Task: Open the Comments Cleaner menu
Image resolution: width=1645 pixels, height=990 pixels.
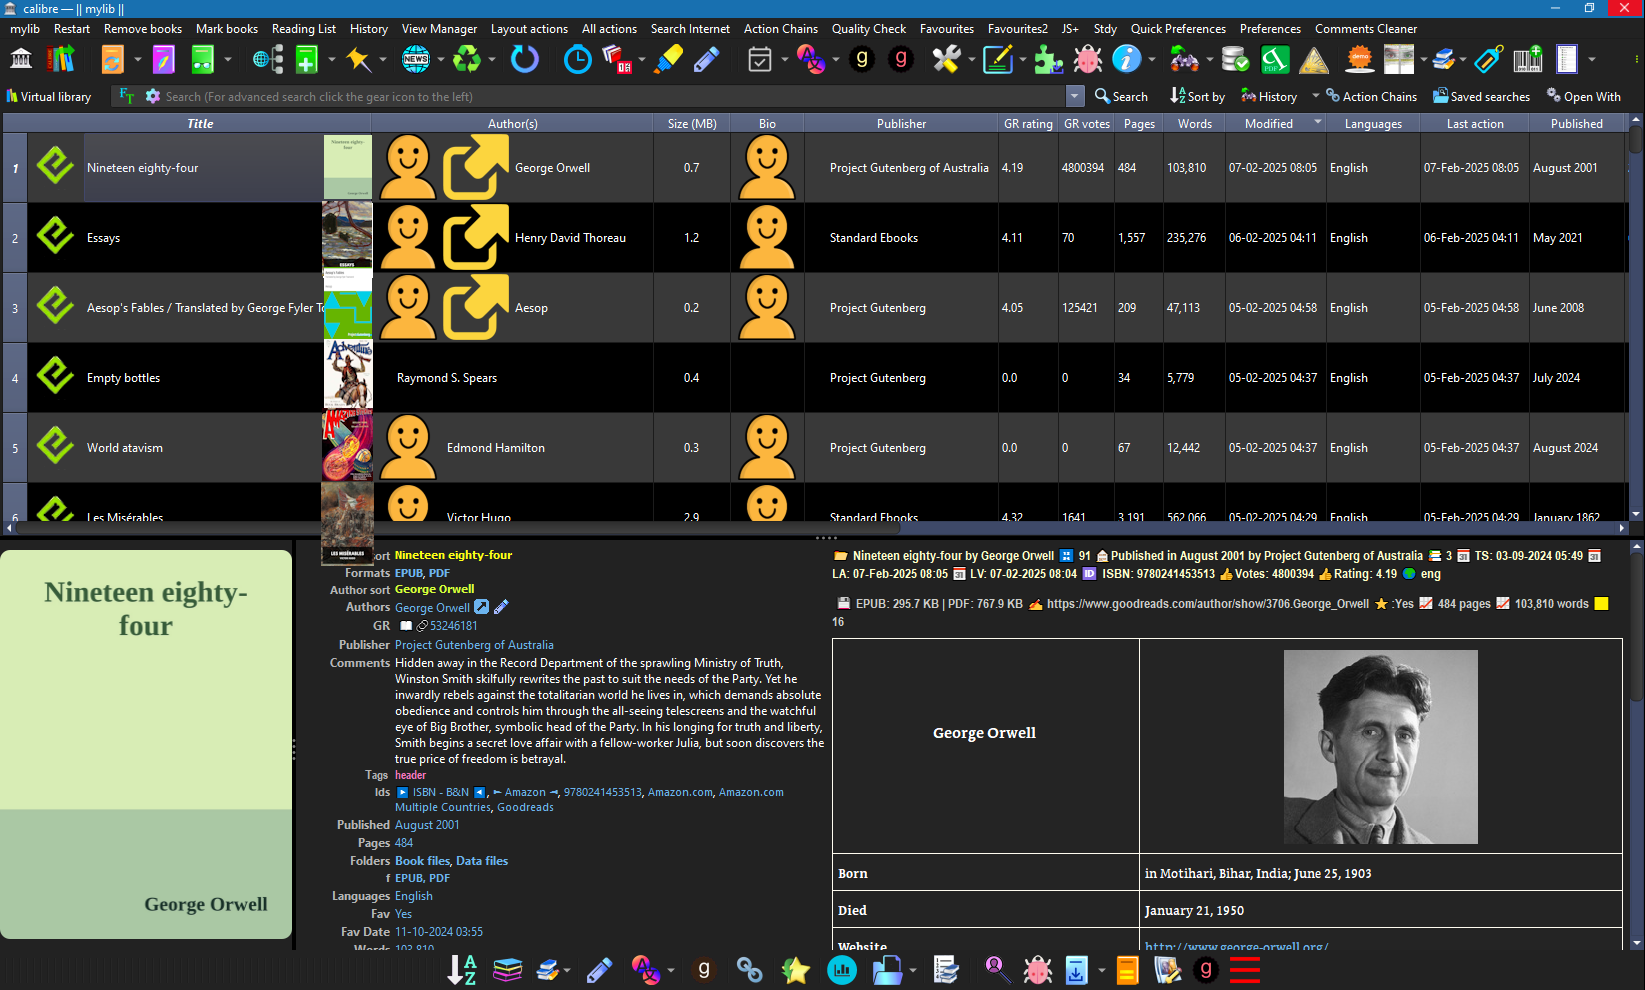Action: pos(1366,29)
